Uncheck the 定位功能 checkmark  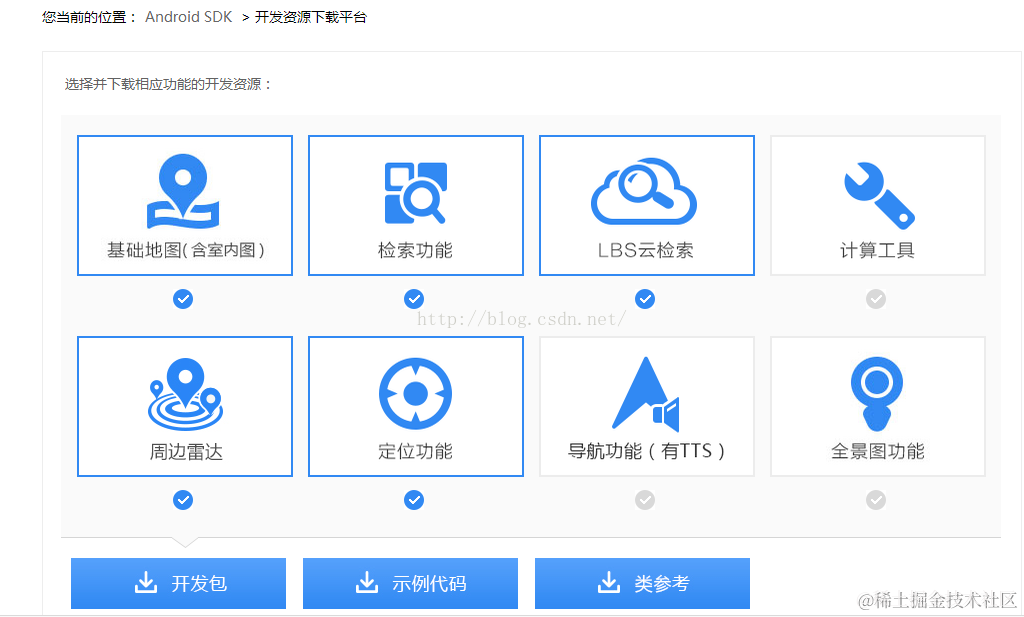[x=414, y=500]
